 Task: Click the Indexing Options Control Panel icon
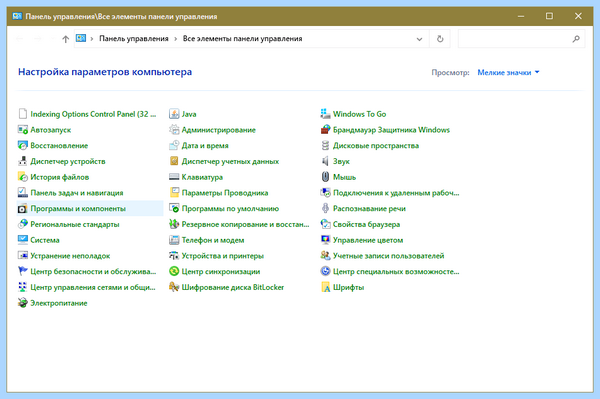tap(23, 114)
